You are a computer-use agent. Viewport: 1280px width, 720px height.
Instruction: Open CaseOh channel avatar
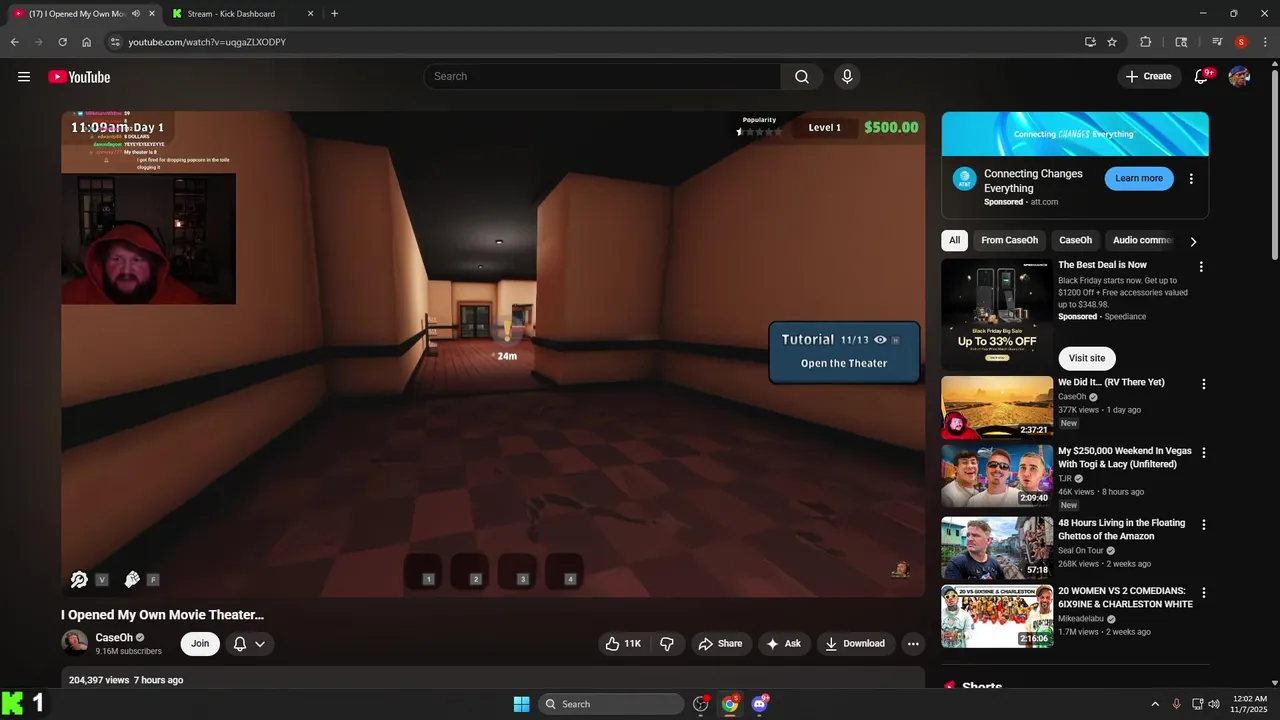tap(74, 643)
